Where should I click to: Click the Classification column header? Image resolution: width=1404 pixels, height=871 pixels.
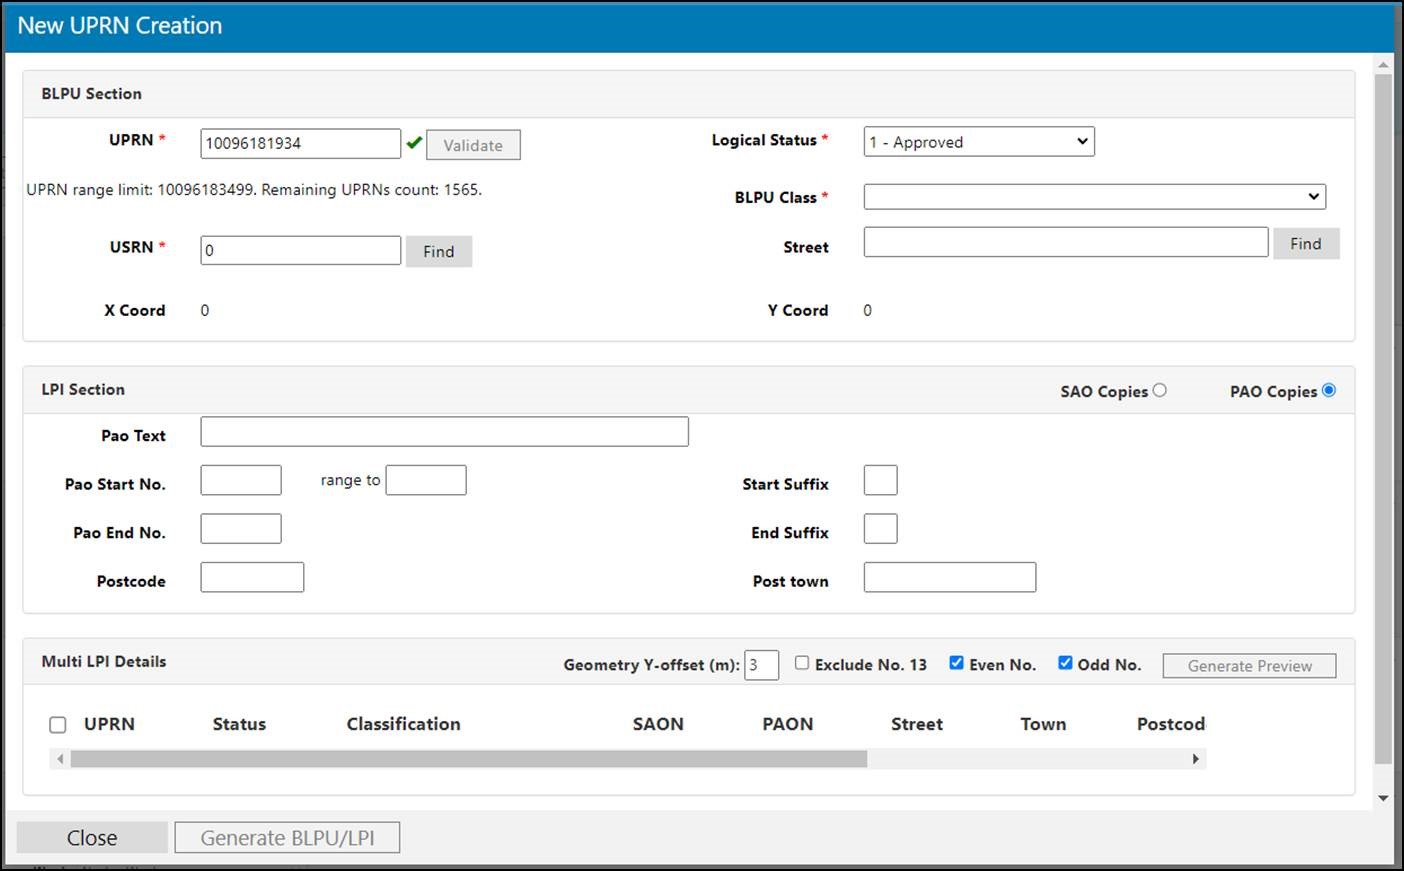[404, 724]
